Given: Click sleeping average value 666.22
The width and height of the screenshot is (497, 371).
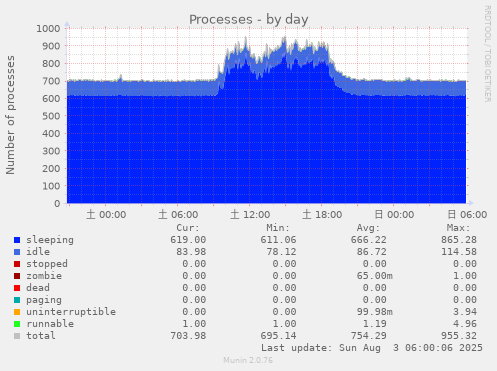Looking at the screenshot, I should point(368,240).
